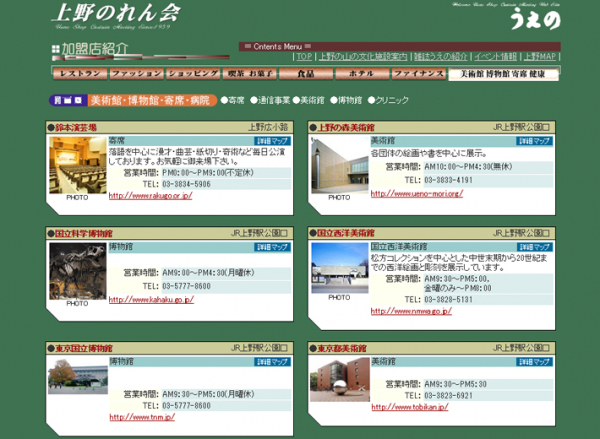Click the 鈴本演芸場 theater hall photo
This screenshot has height=439, width=600.
[x=78, y=165]
